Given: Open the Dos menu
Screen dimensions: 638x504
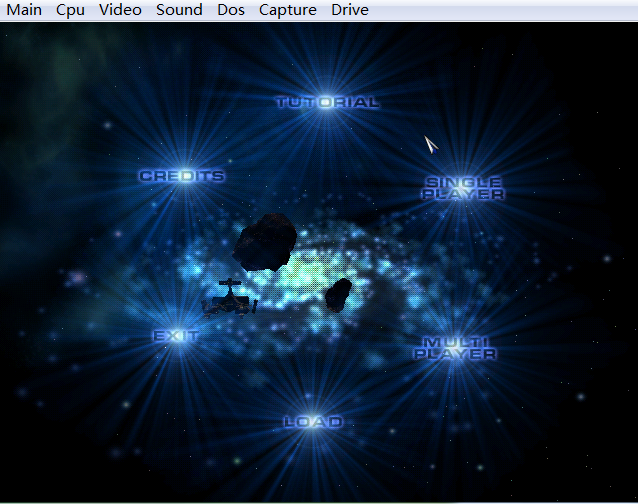Looking at the screenshot, I should pyautogui.click(x=231, y=10).
